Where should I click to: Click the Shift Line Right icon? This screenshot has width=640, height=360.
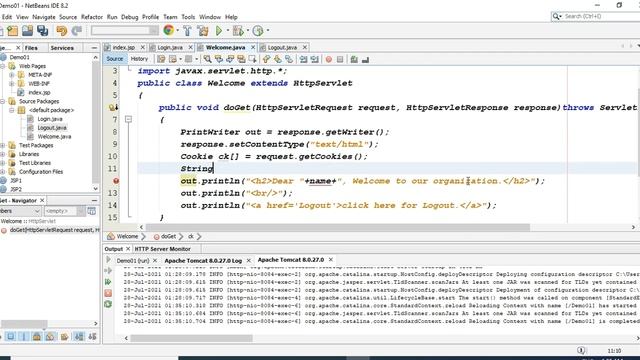click(314, 60)
